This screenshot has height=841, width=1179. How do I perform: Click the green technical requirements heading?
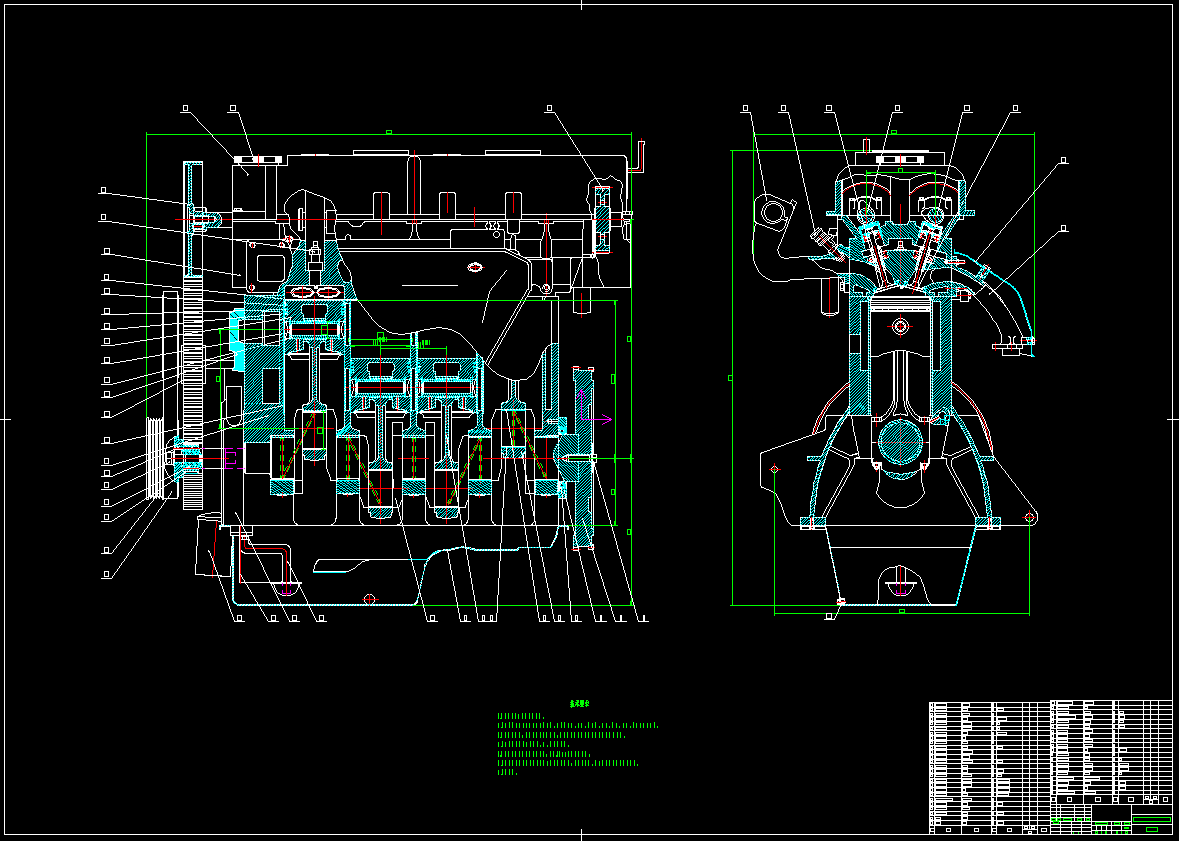[x=580, y=704]
